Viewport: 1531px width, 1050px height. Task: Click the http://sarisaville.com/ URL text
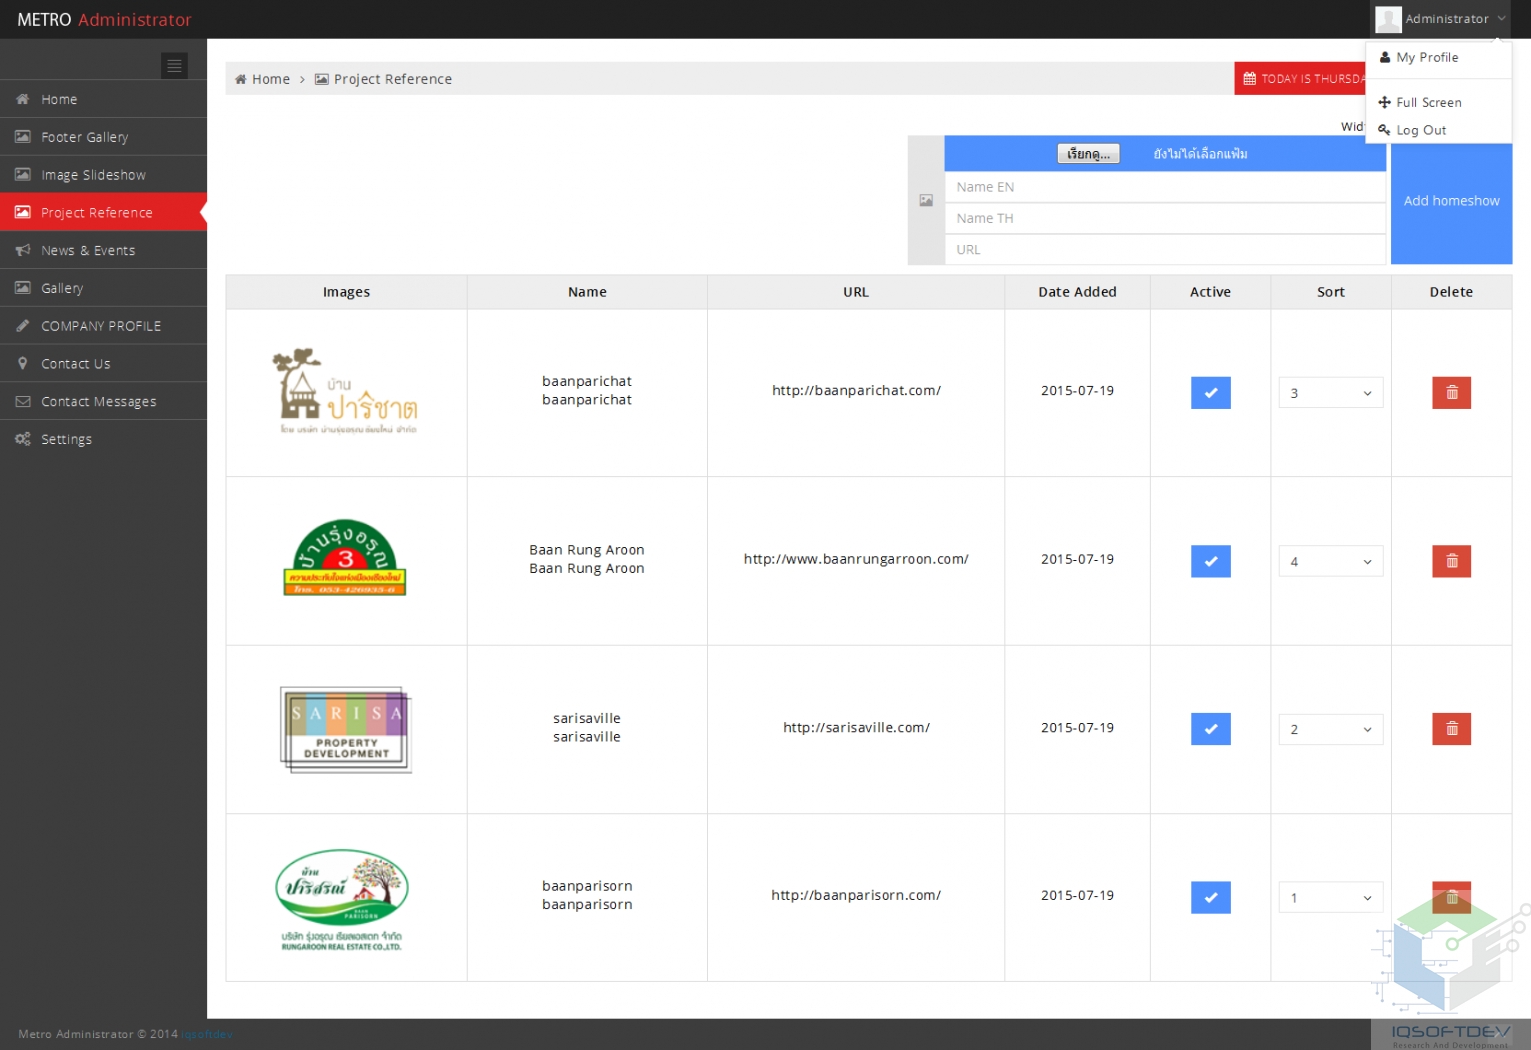tap(856, 727)
